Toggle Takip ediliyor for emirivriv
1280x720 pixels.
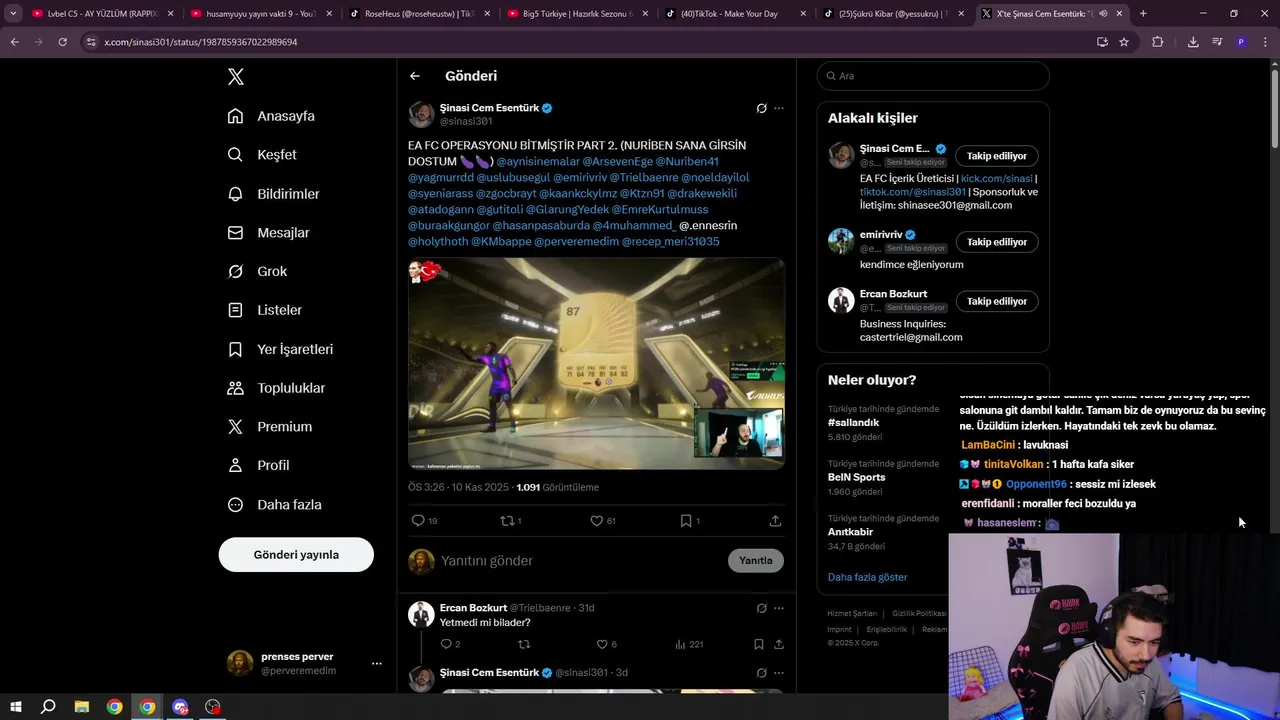997,242
